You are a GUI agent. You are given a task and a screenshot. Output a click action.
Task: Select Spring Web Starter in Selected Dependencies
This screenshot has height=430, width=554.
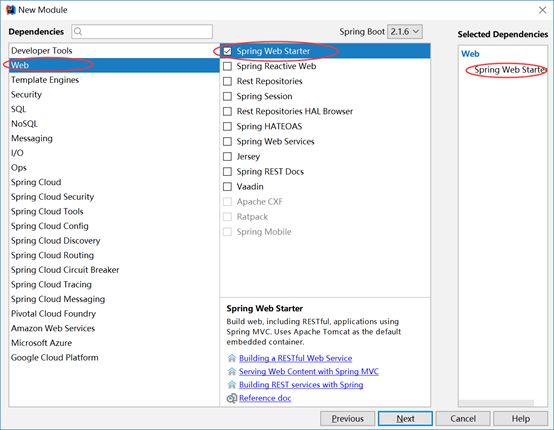(x=510, y=70)
